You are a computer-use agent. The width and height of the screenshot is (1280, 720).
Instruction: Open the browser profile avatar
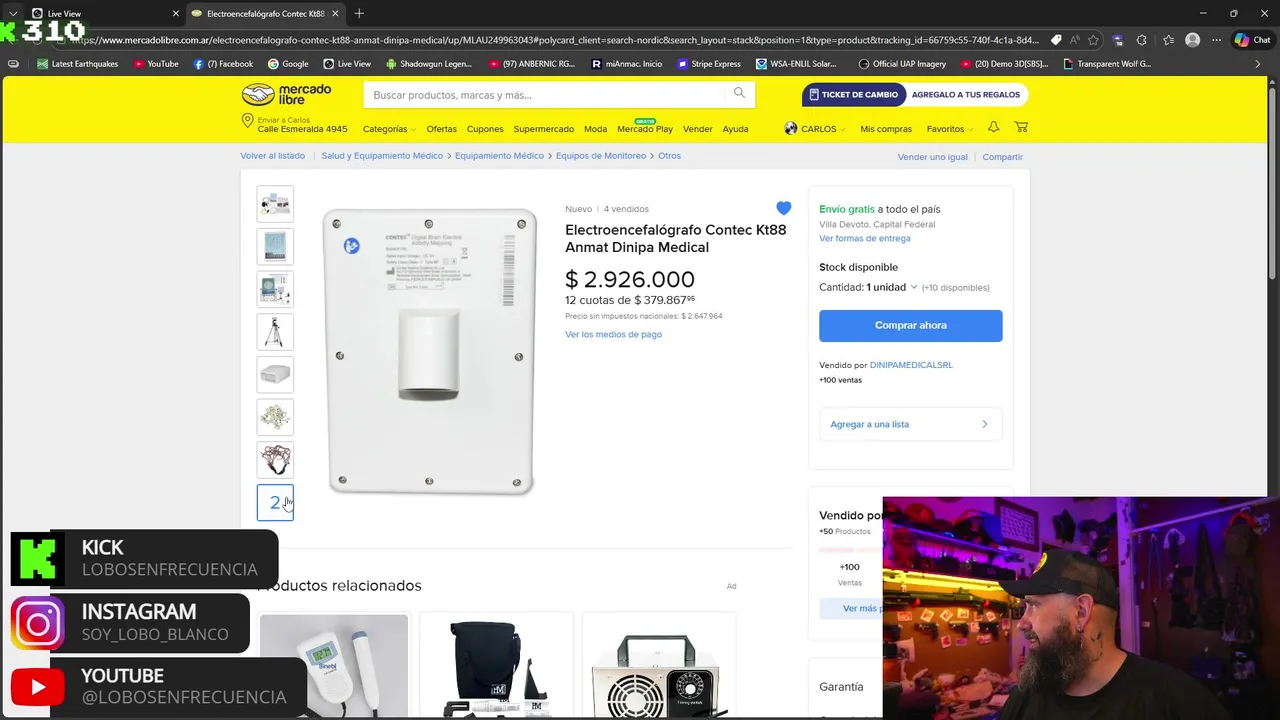coord(1192,40)
